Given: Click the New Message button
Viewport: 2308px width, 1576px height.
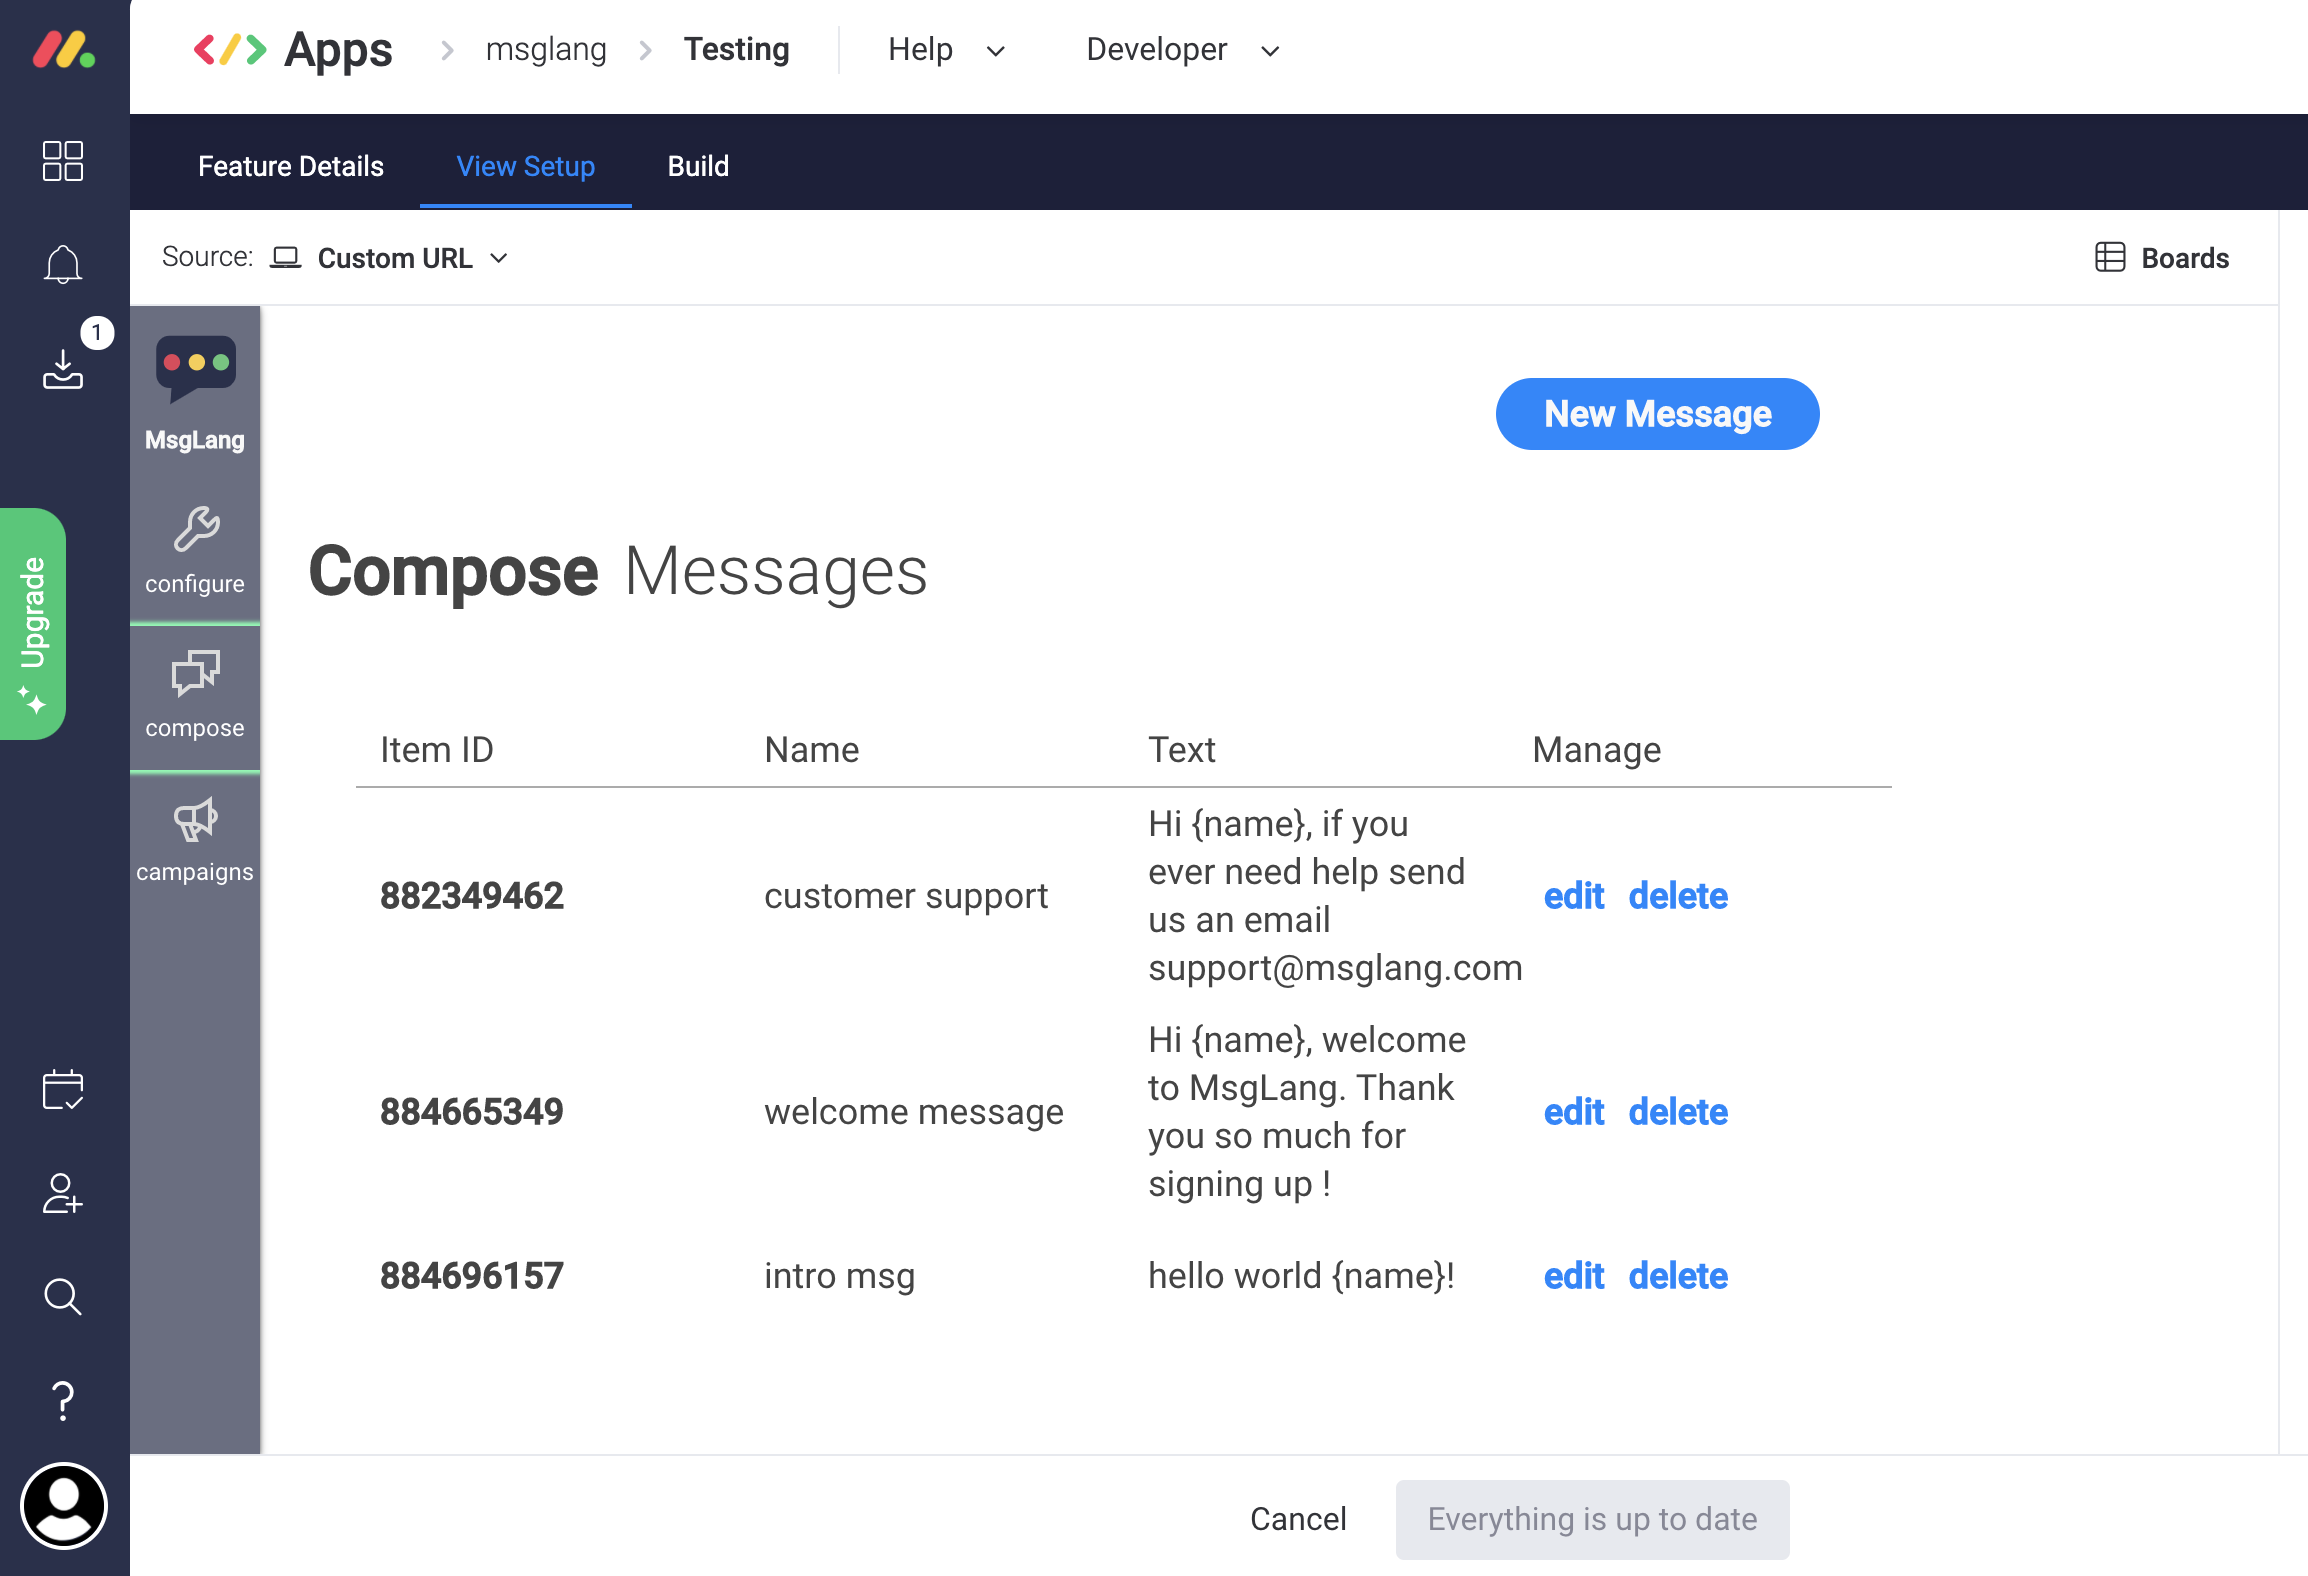Looking at the screenshot, I should [1657, 414].
